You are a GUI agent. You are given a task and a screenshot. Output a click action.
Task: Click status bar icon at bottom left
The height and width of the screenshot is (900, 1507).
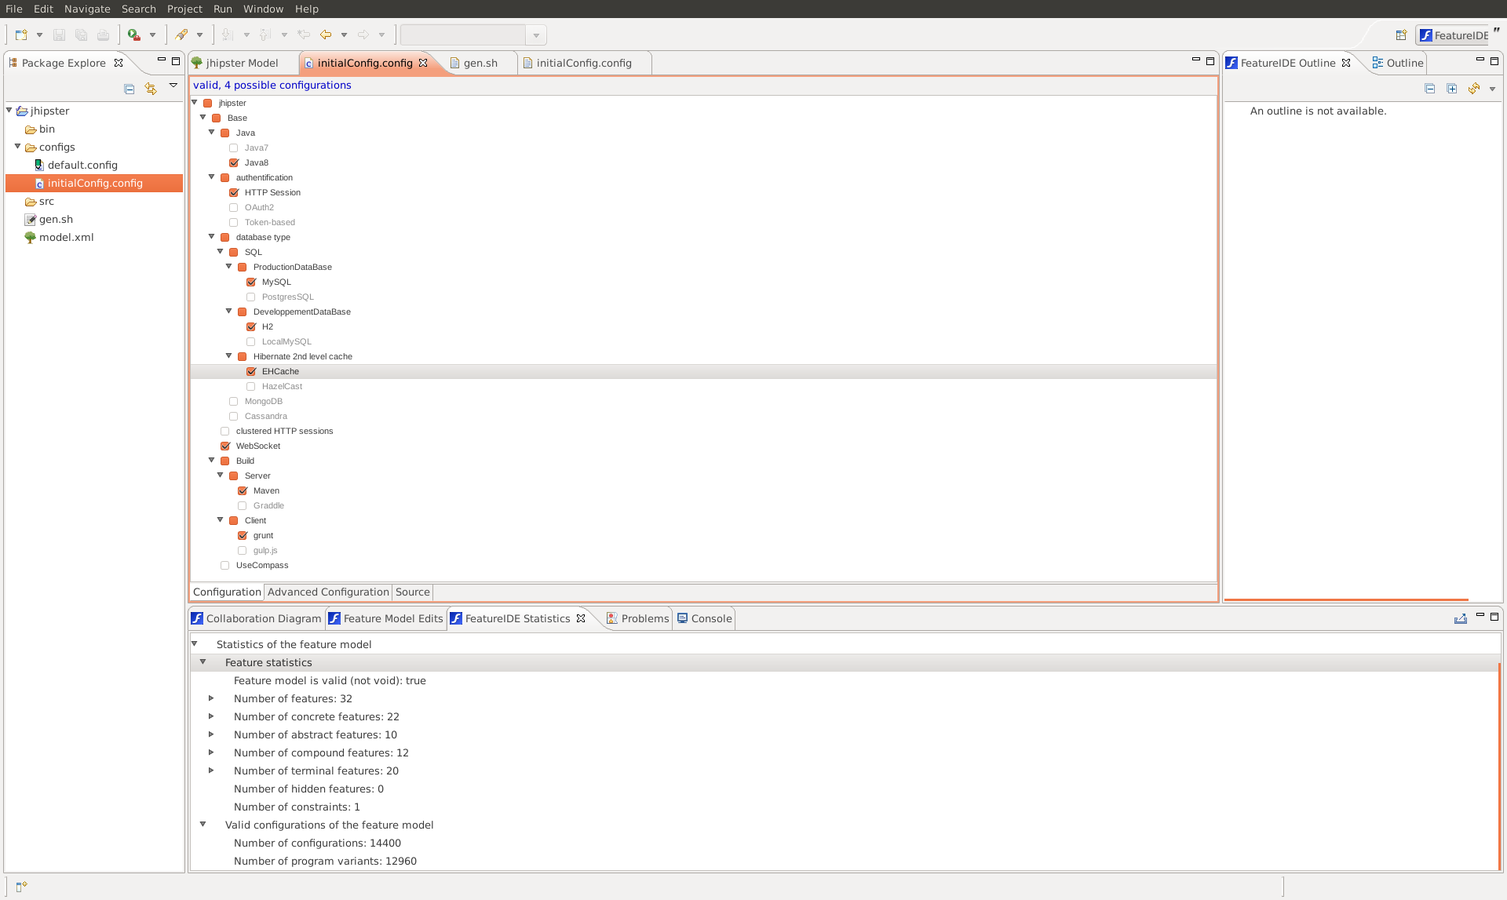(x=21, y=886)
